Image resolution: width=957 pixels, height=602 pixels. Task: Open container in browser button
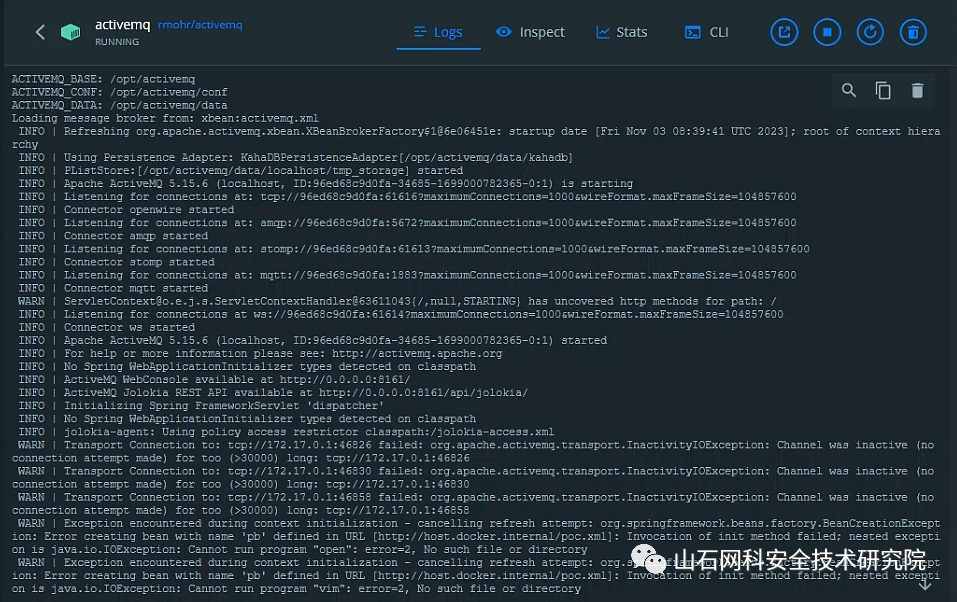pos(784,32)
